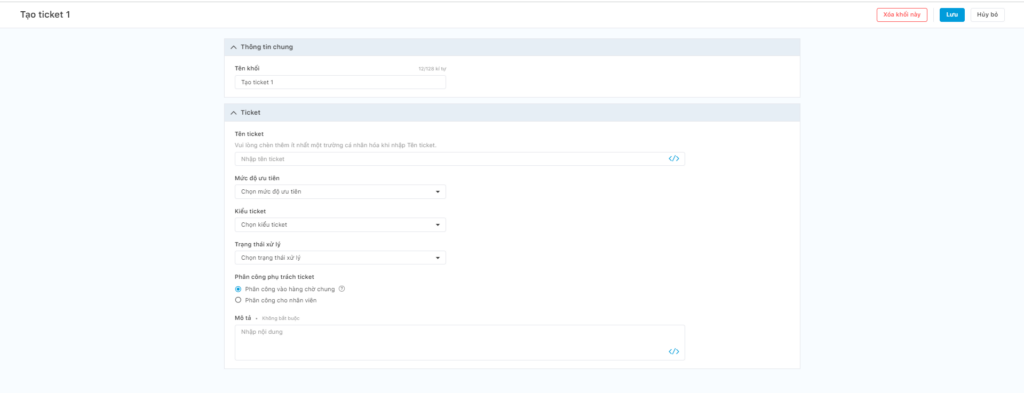The height and width of the screenshot is (393, 1024).
Task: Click the Xóa khối này button
Action: 902,14
